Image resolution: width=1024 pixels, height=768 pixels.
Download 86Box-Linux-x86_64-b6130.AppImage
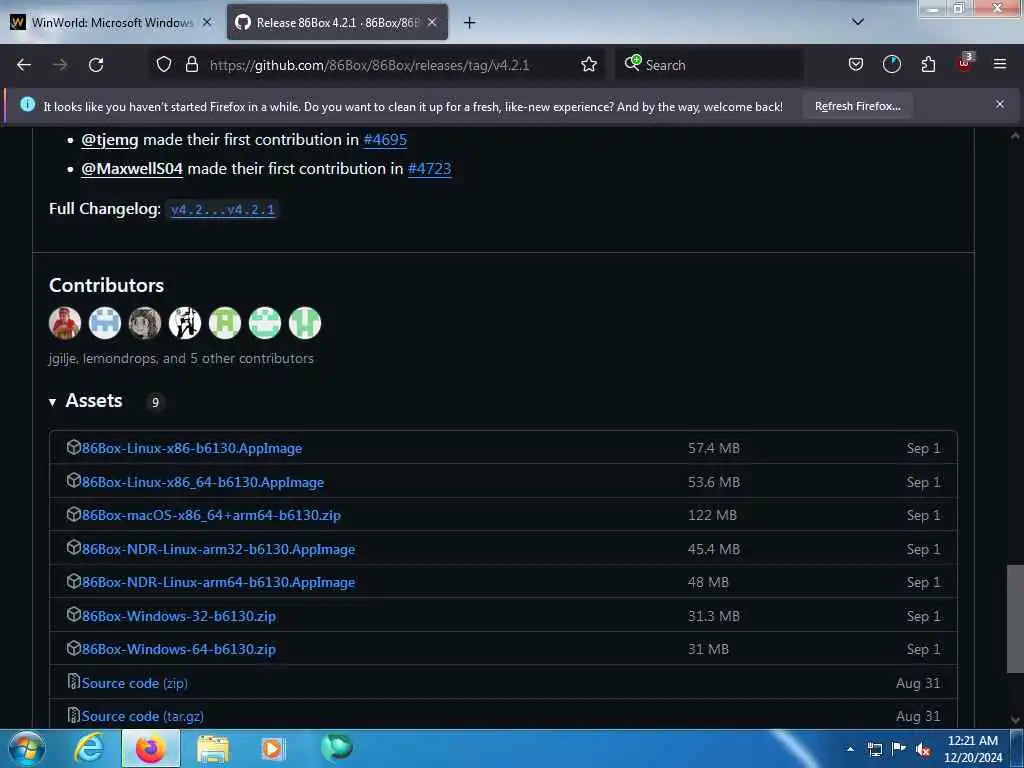(202, 483)
